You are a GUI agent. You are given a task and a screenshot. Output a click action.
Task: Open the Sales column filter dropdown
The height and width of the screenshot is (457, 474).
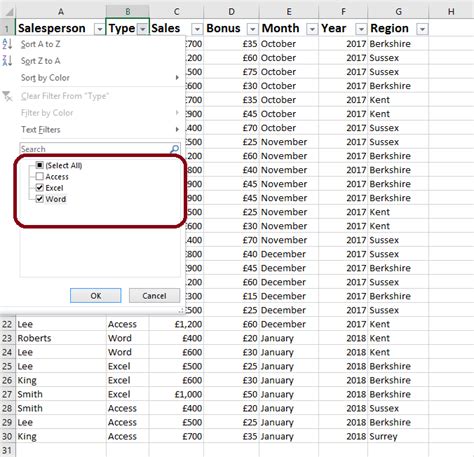click(x=197, y=29)
